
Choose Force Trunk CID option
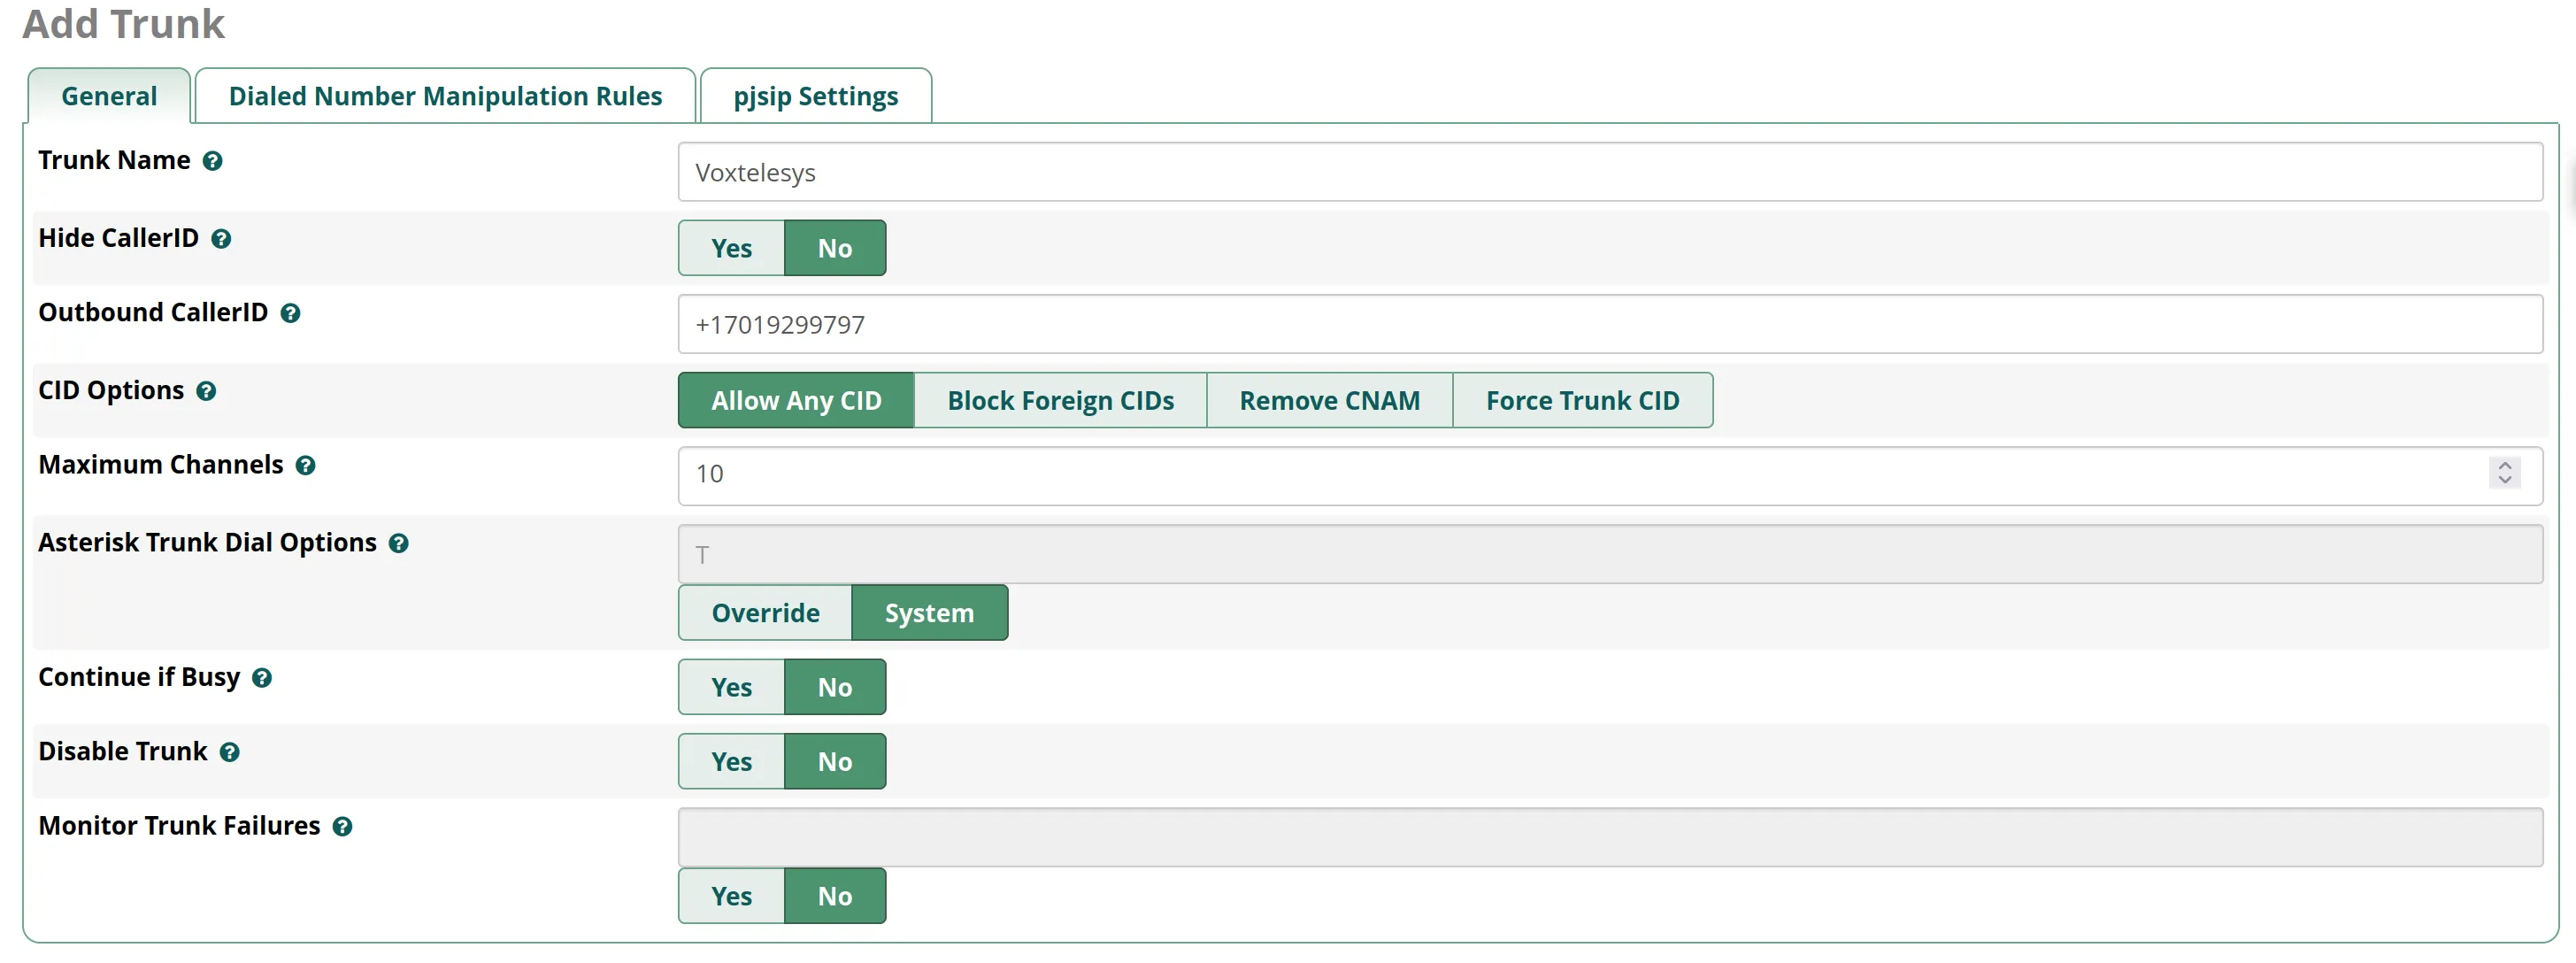(x=1582, y=400)
